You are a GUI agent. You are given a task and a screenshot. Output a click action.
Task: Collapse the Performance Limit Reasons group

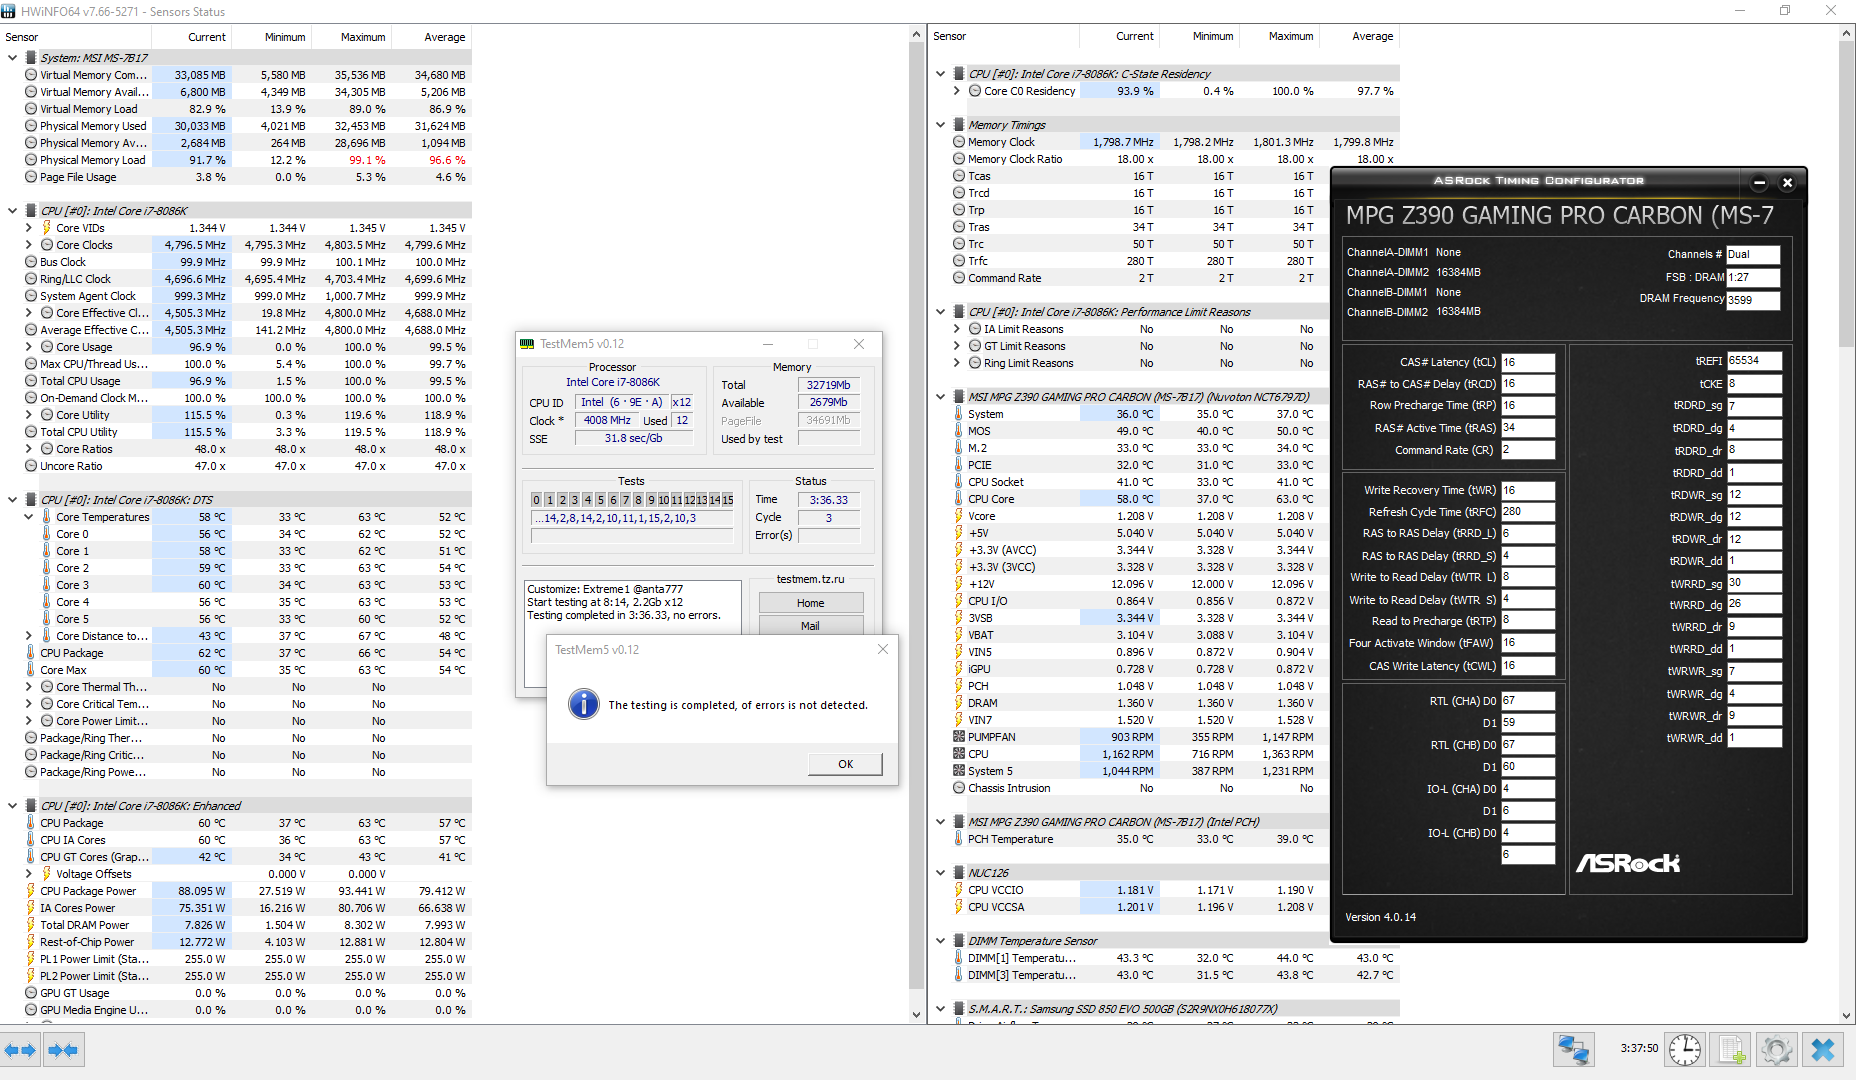pos(940,312)
